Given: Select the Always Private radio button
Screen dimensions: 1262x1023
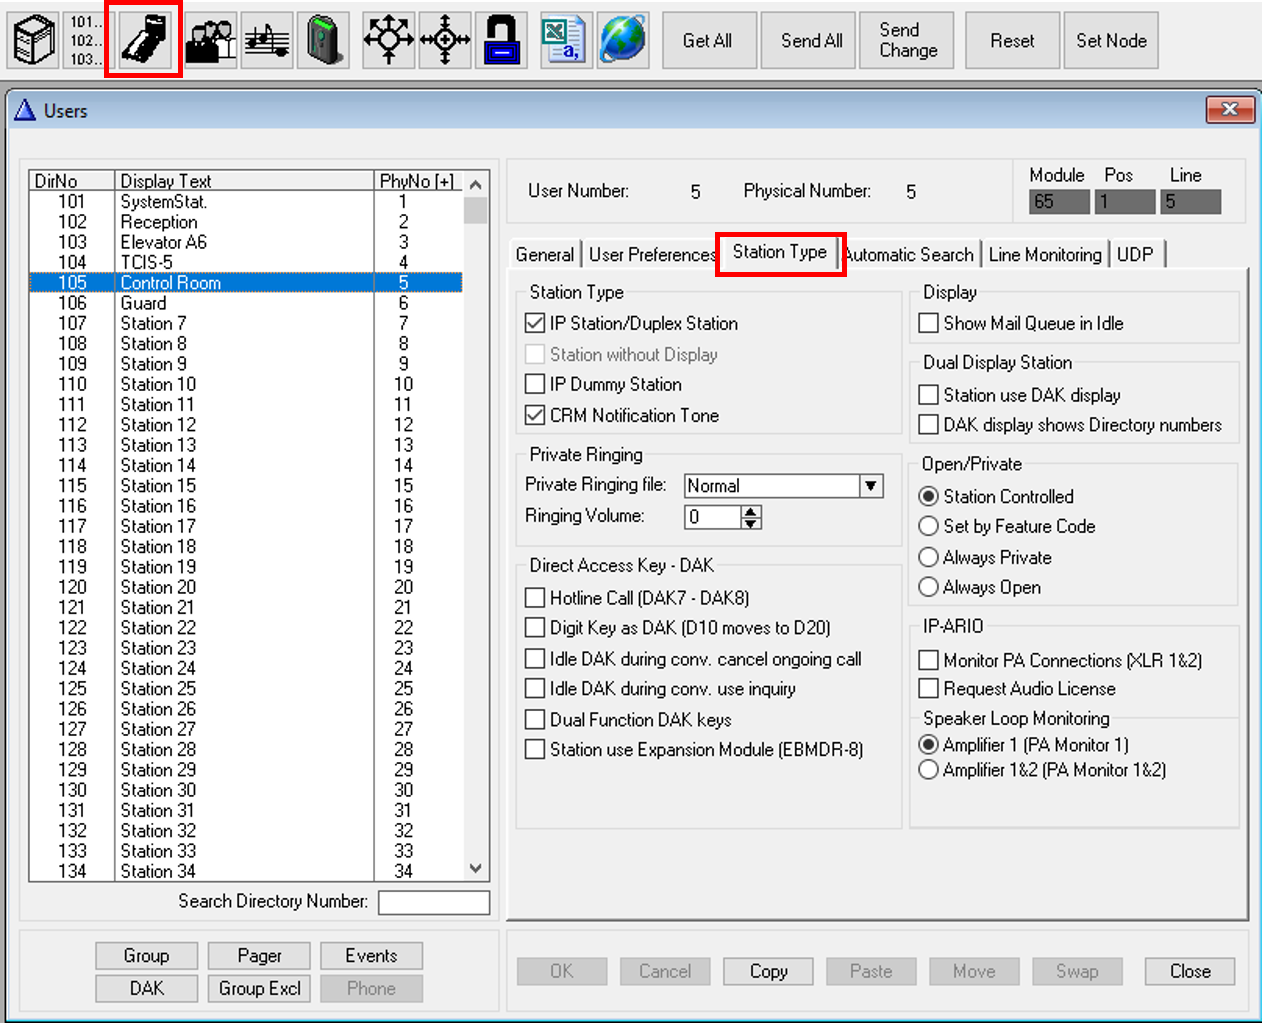Looking at the screenshot, I should tap(929, 557).
